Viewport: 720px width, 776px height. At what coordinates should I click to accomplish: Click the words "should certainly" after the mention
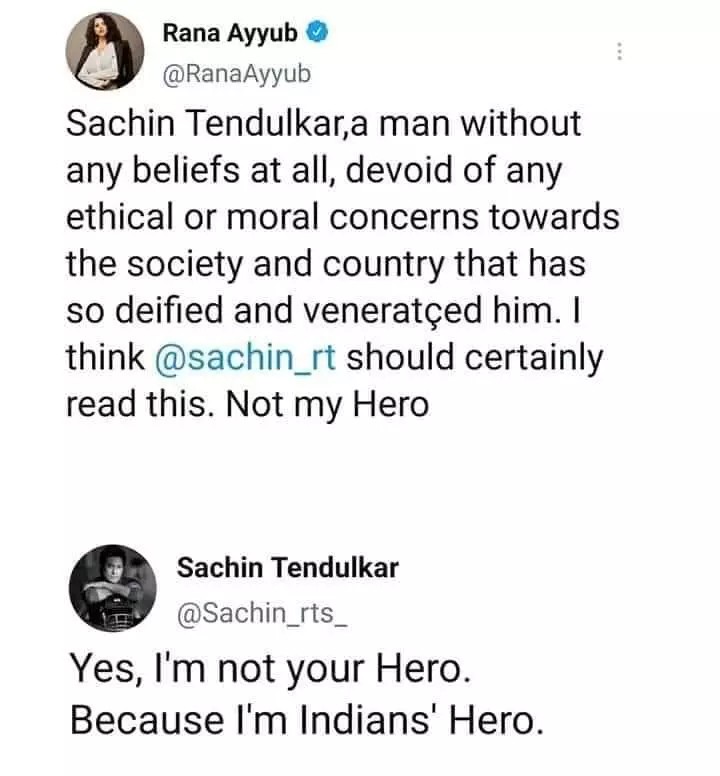click(x=475, y=357)
